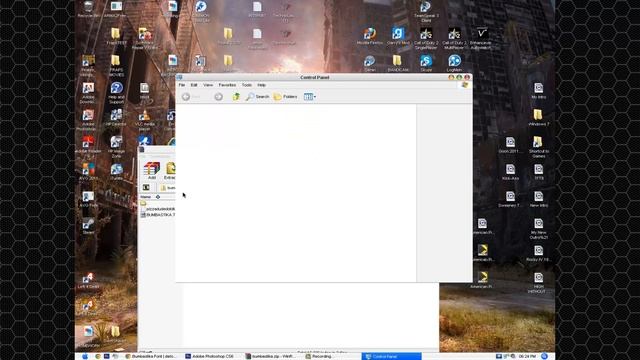Open the Help menu in Control Panel
This screenshot has height=360, width=640.
[x=262, y=85]
